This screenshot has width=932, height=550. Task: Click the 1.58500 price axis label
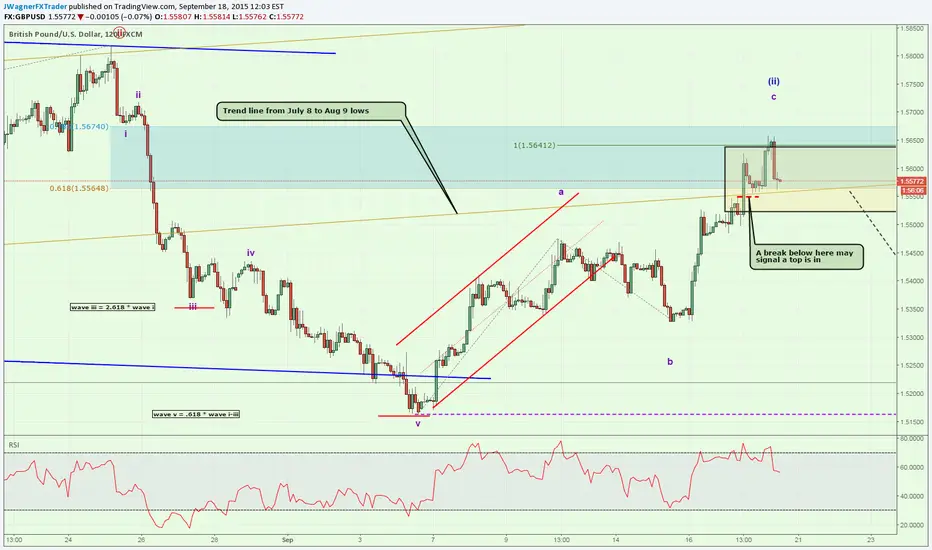tap(912, 28)
